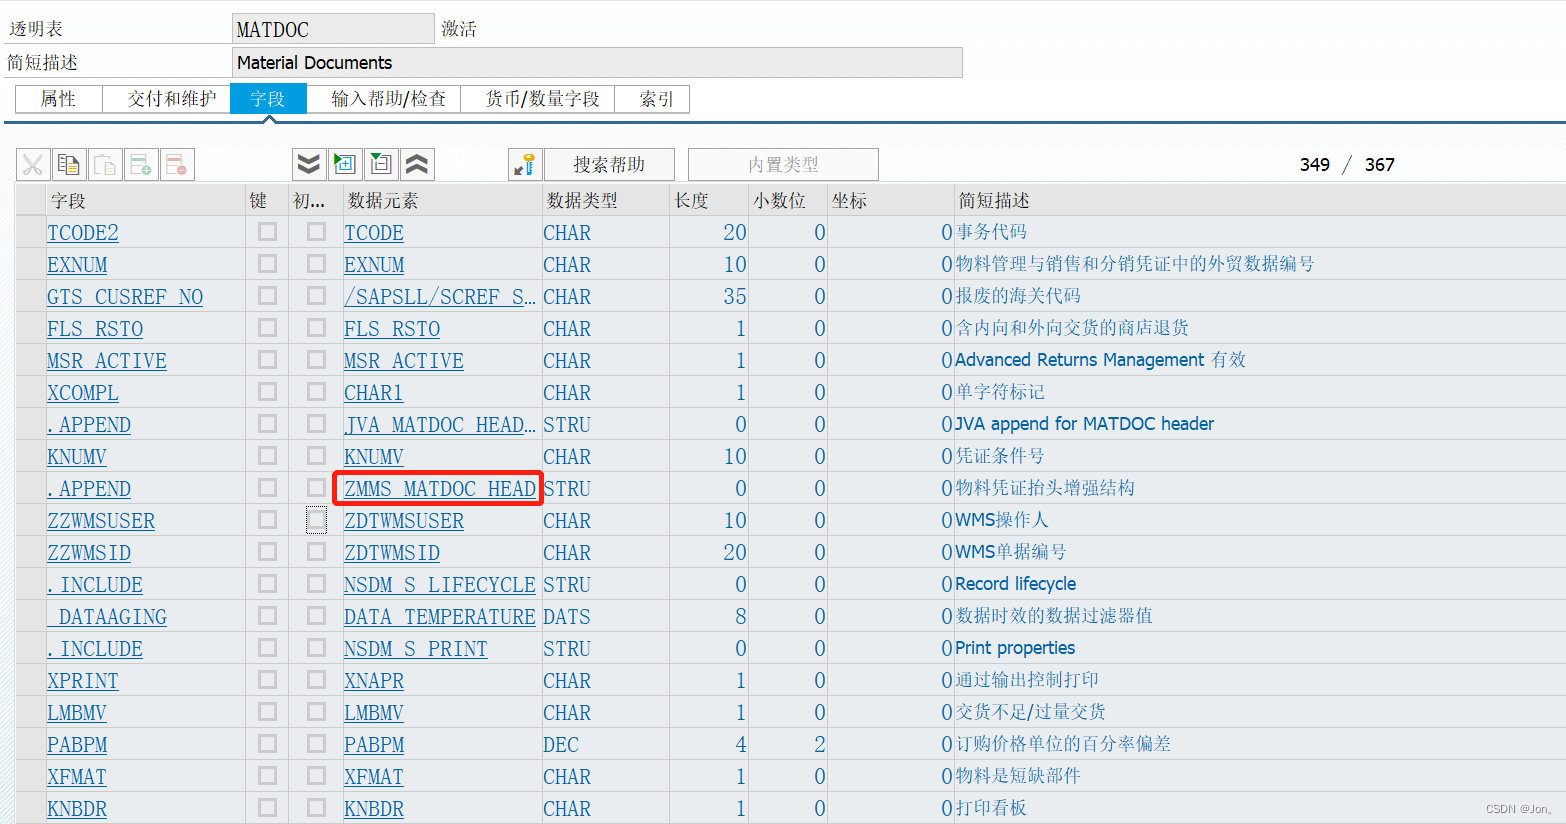The image size is (1566, 824).
Task: Open the KNBDR data element link
Action: (374, 809)
